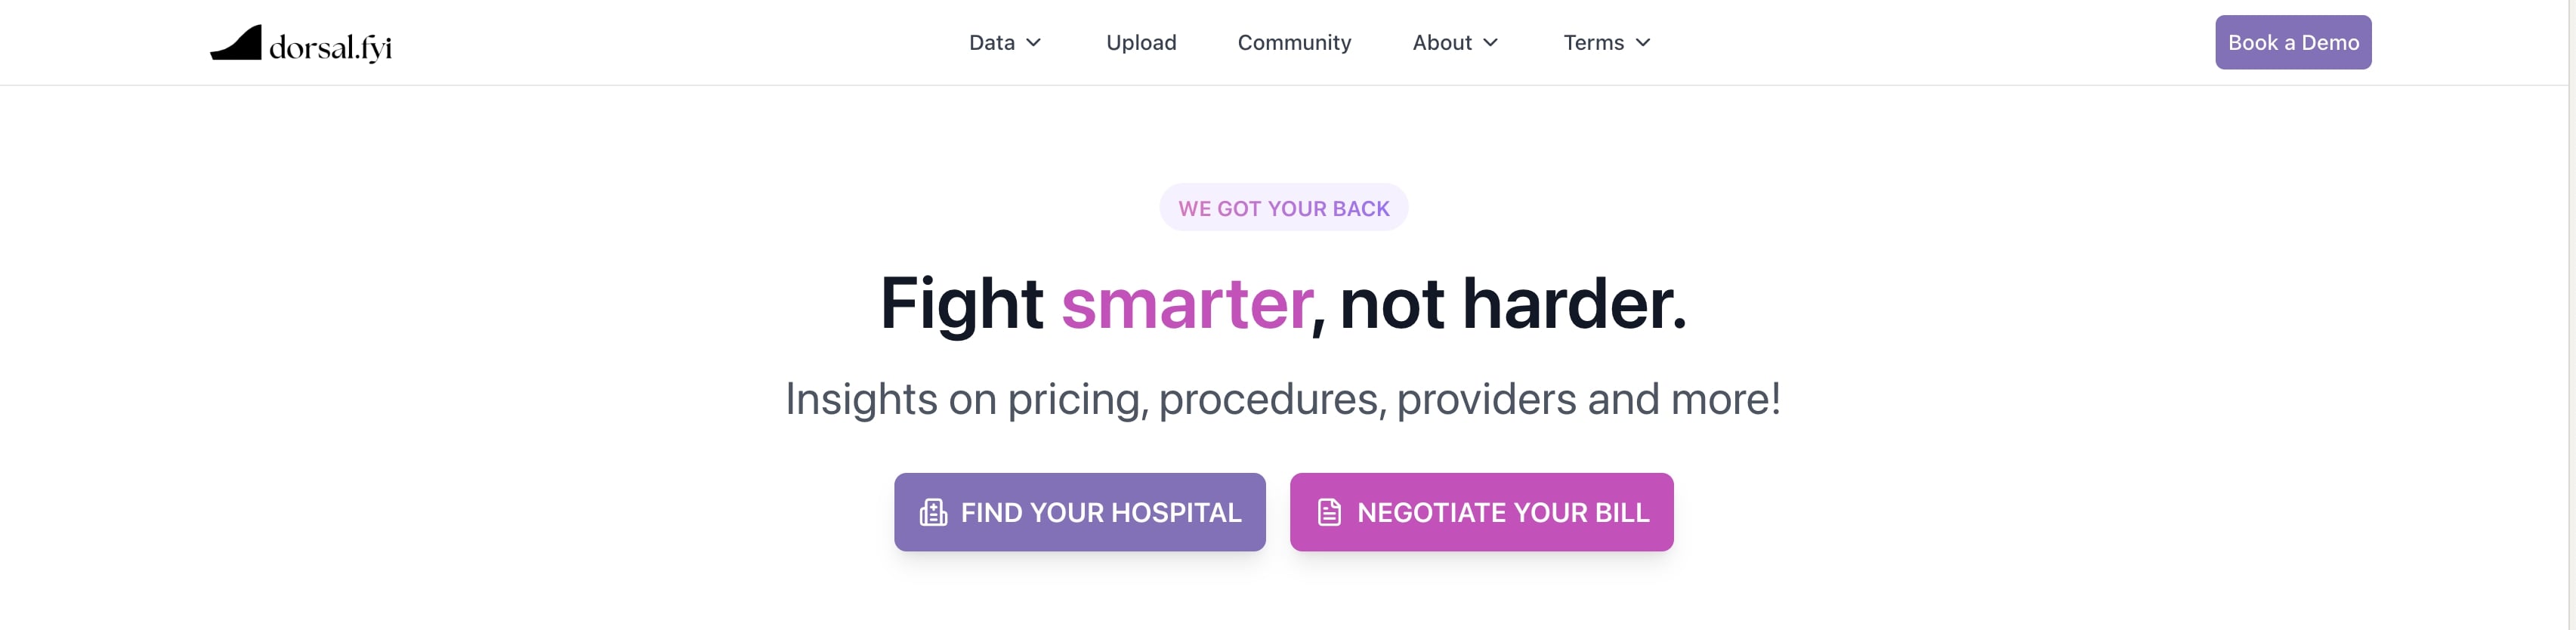Expand the Data dropdown chevron
This screenshot has width=2576, height=630.
(x=1034, y=43)
